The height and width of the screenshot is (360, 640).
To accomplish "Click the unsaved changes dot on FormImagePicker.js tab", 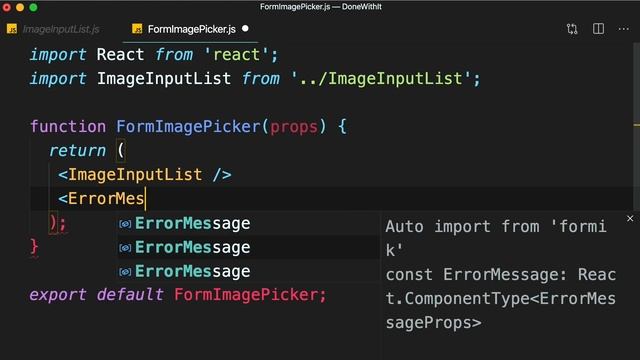I will point(245,29).
